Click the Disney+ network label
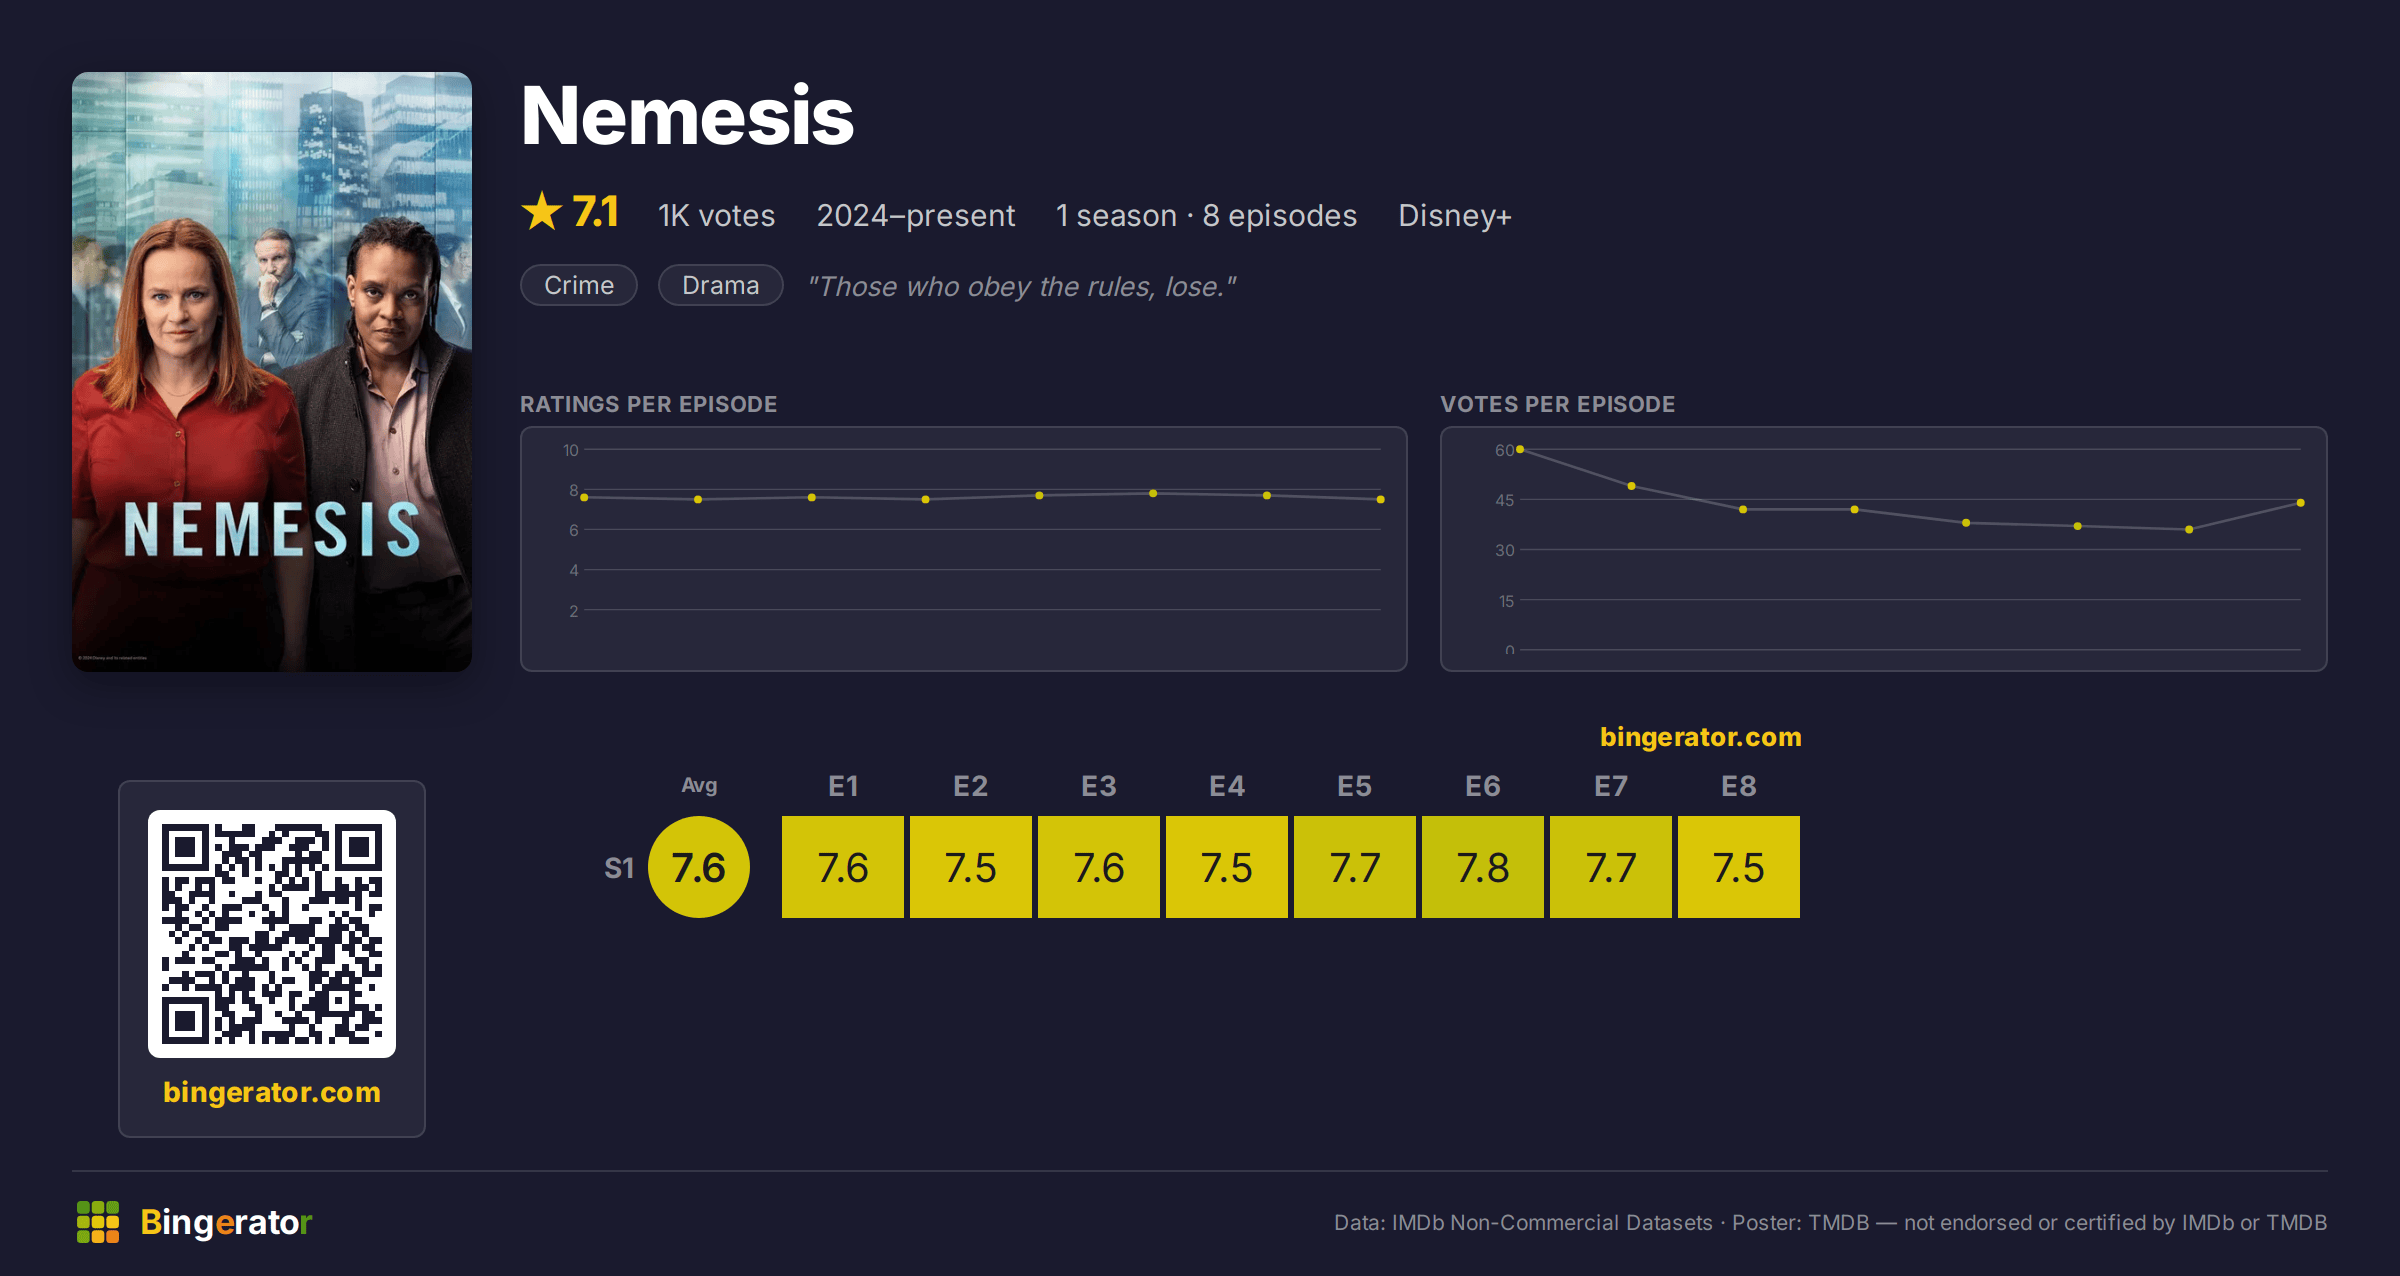 (x=1455, y=215)
